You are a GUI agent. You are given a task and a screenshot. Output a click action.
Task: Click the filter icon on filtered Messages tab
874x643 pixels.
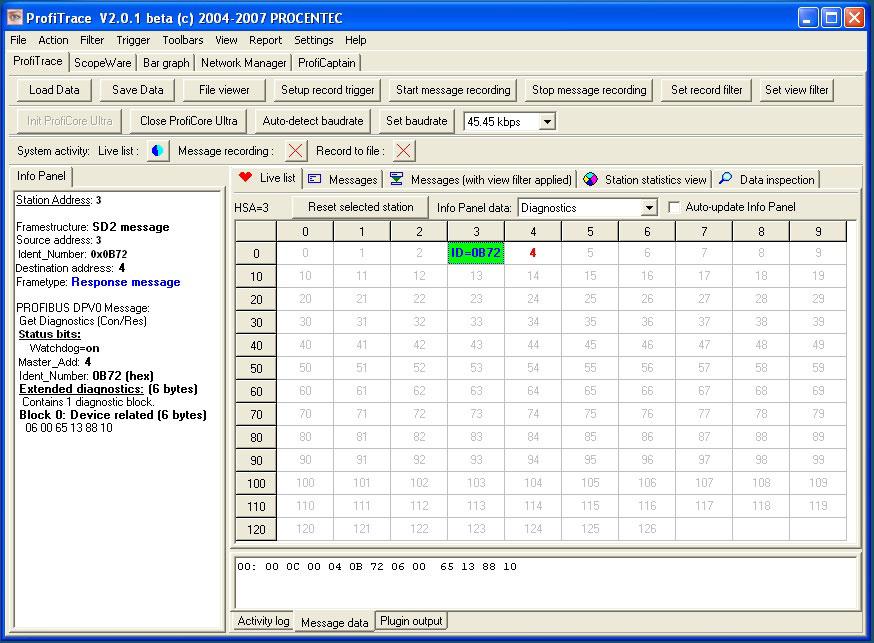coord(396,179)
